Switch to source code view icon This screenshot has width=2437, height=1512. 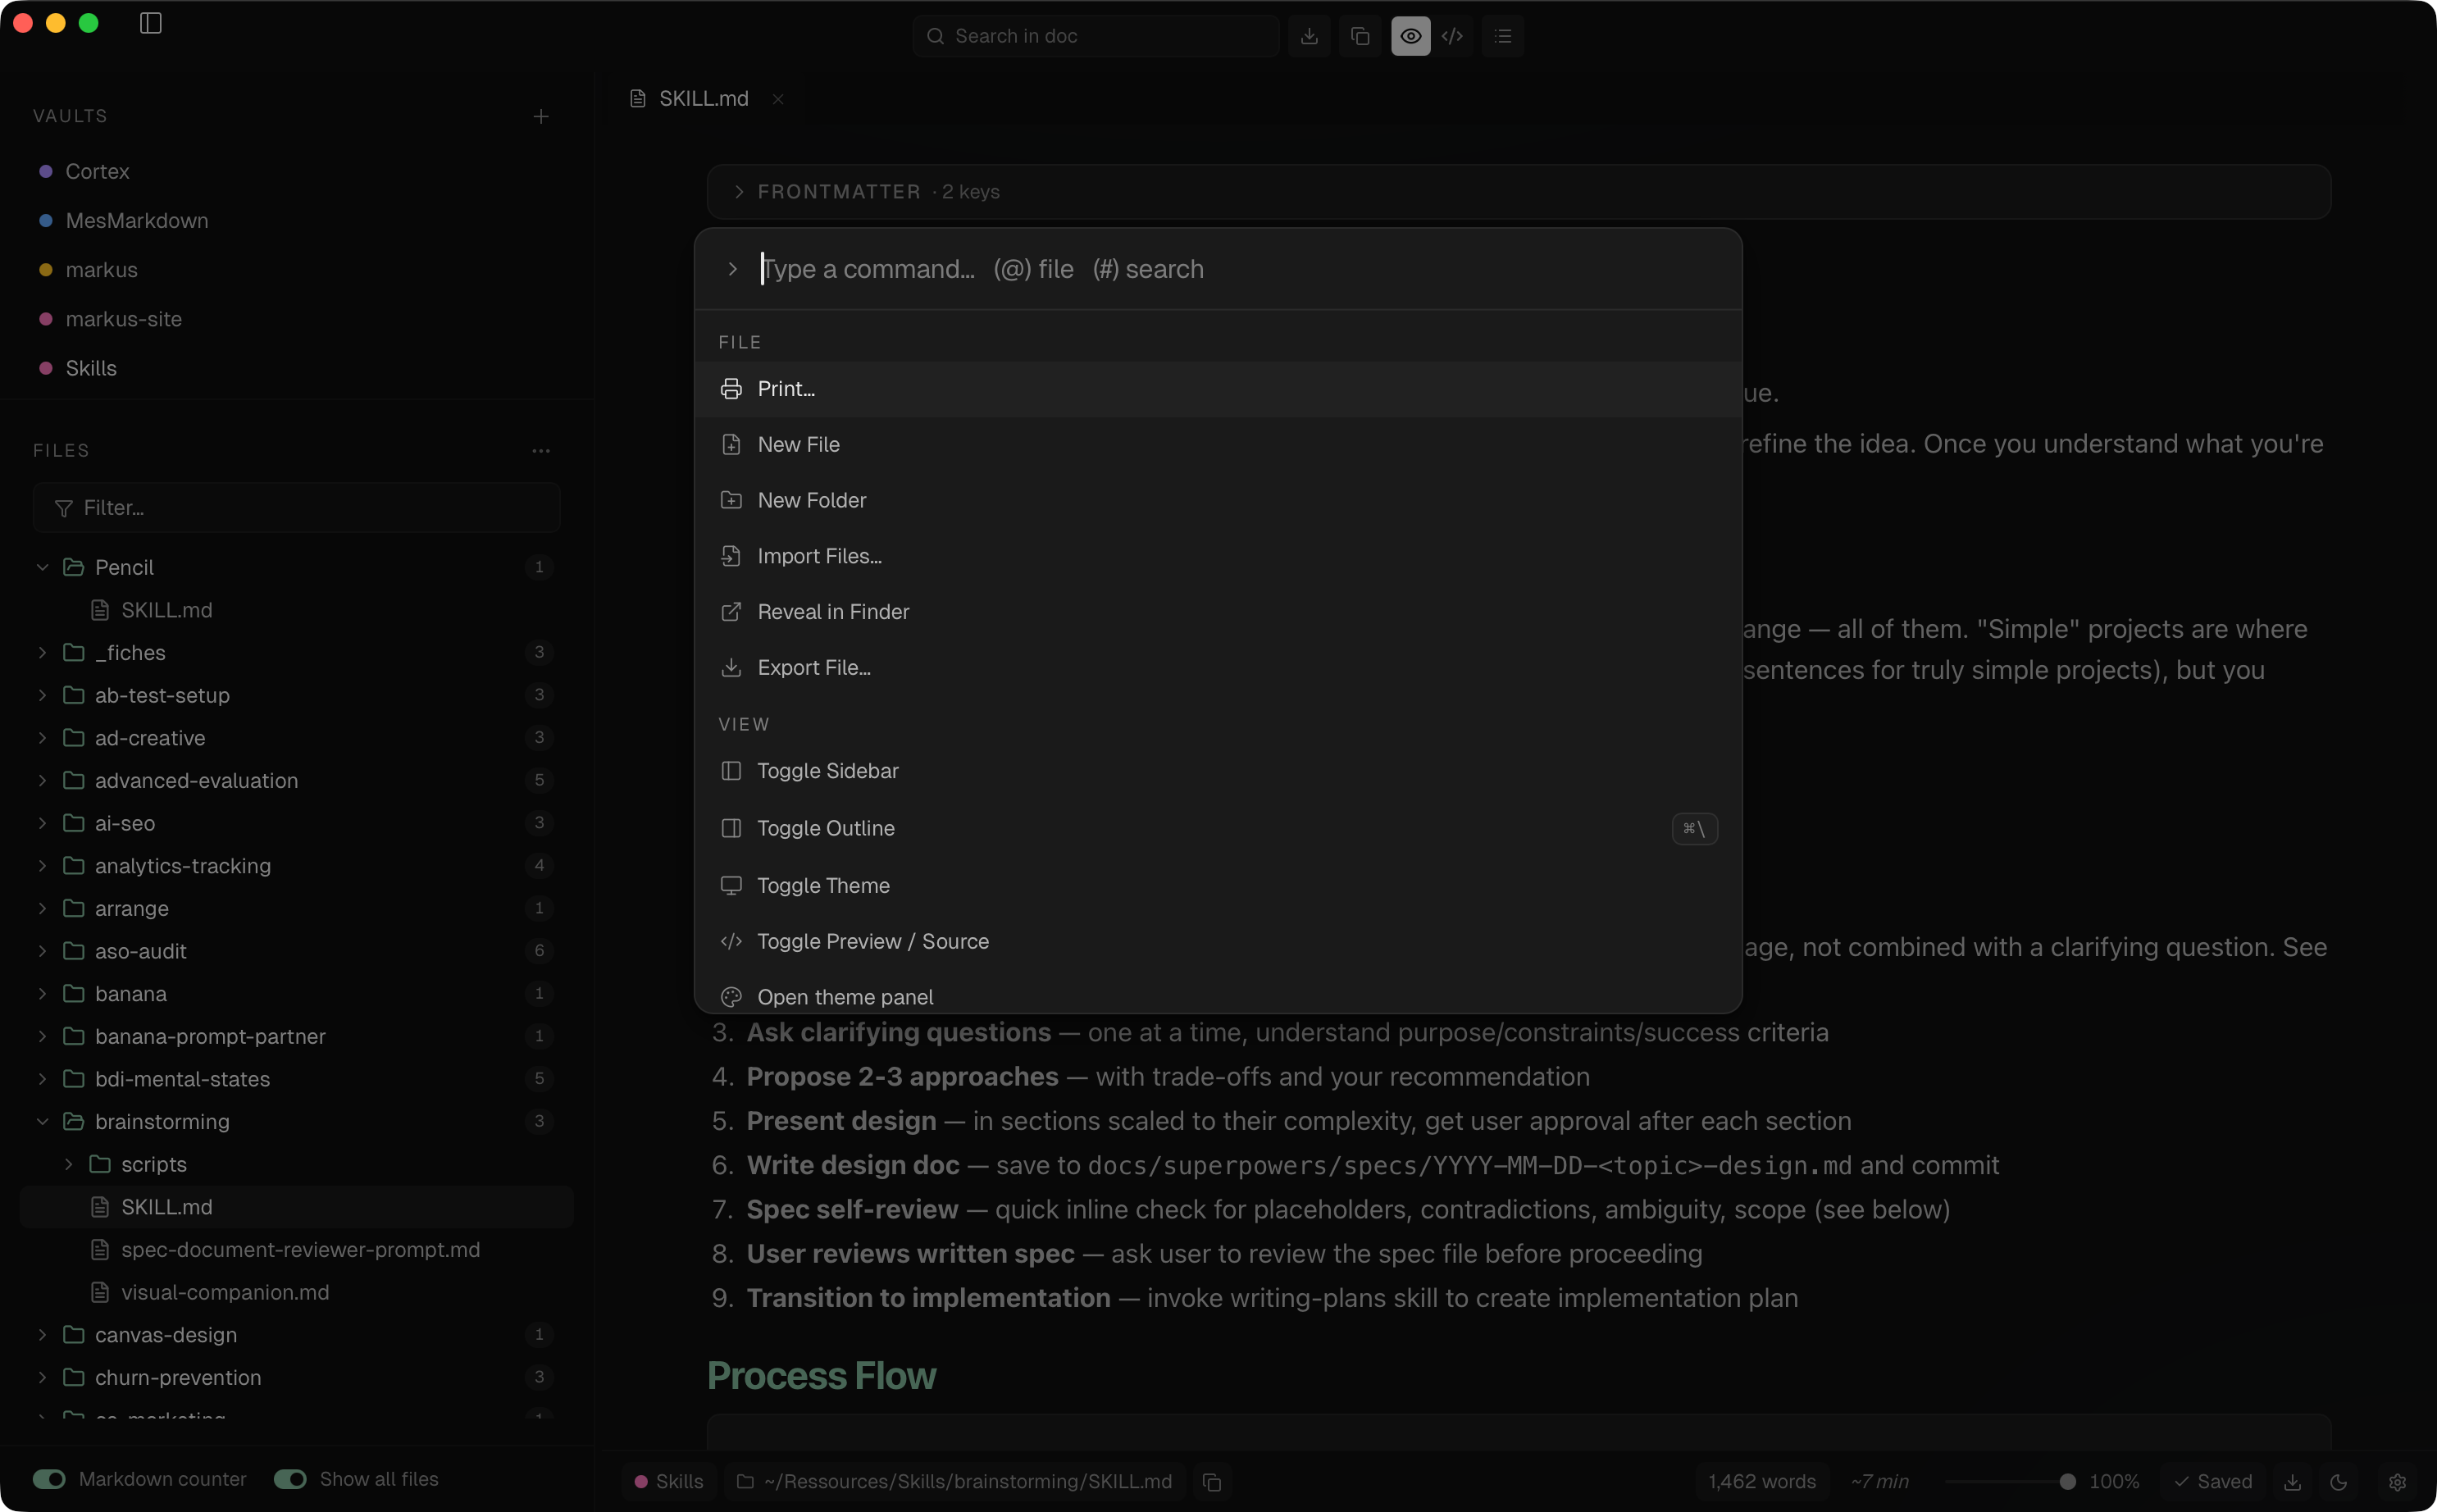(1453, 36)
